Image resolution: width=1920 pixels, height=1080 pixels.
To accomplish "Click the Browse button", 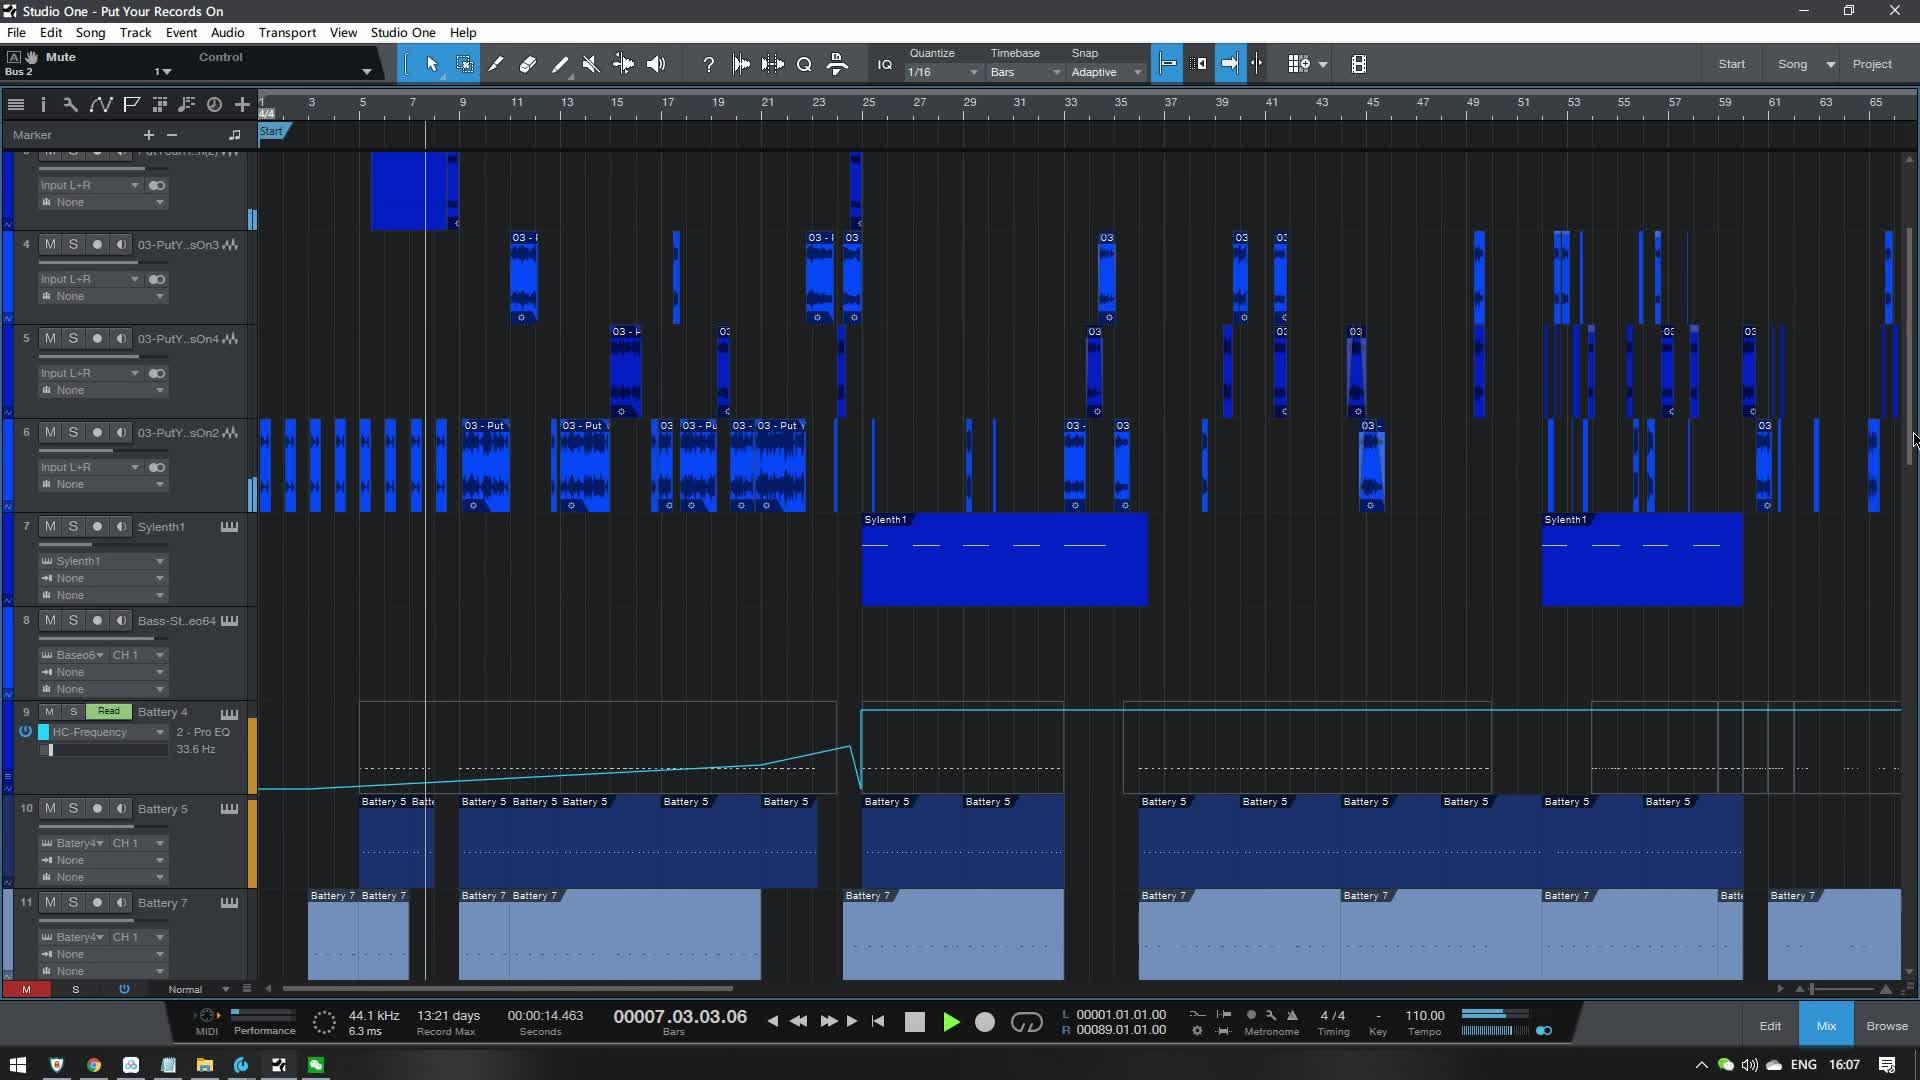I will [1886, 1026].
